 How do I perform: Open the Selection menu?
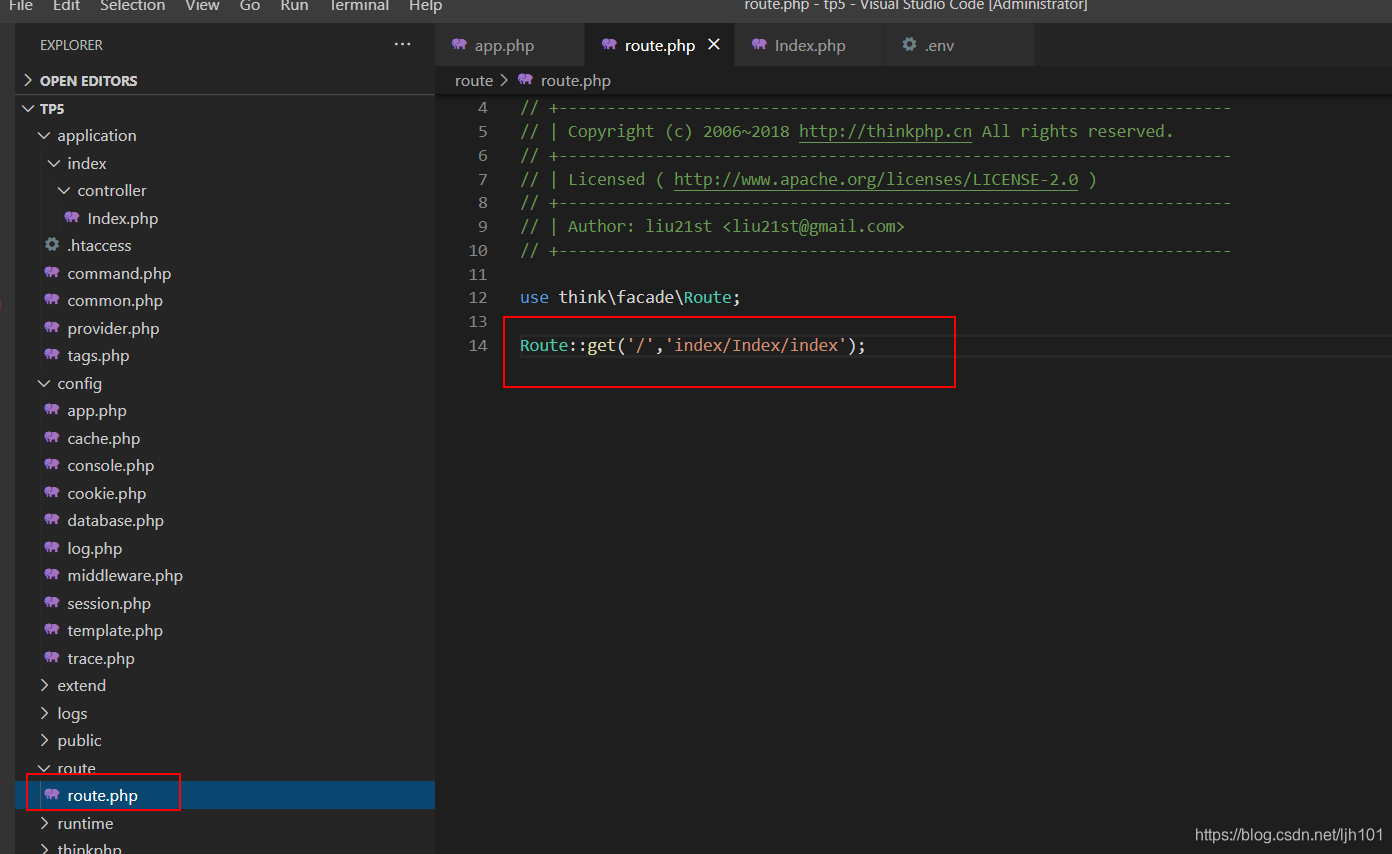pos(132,6)
